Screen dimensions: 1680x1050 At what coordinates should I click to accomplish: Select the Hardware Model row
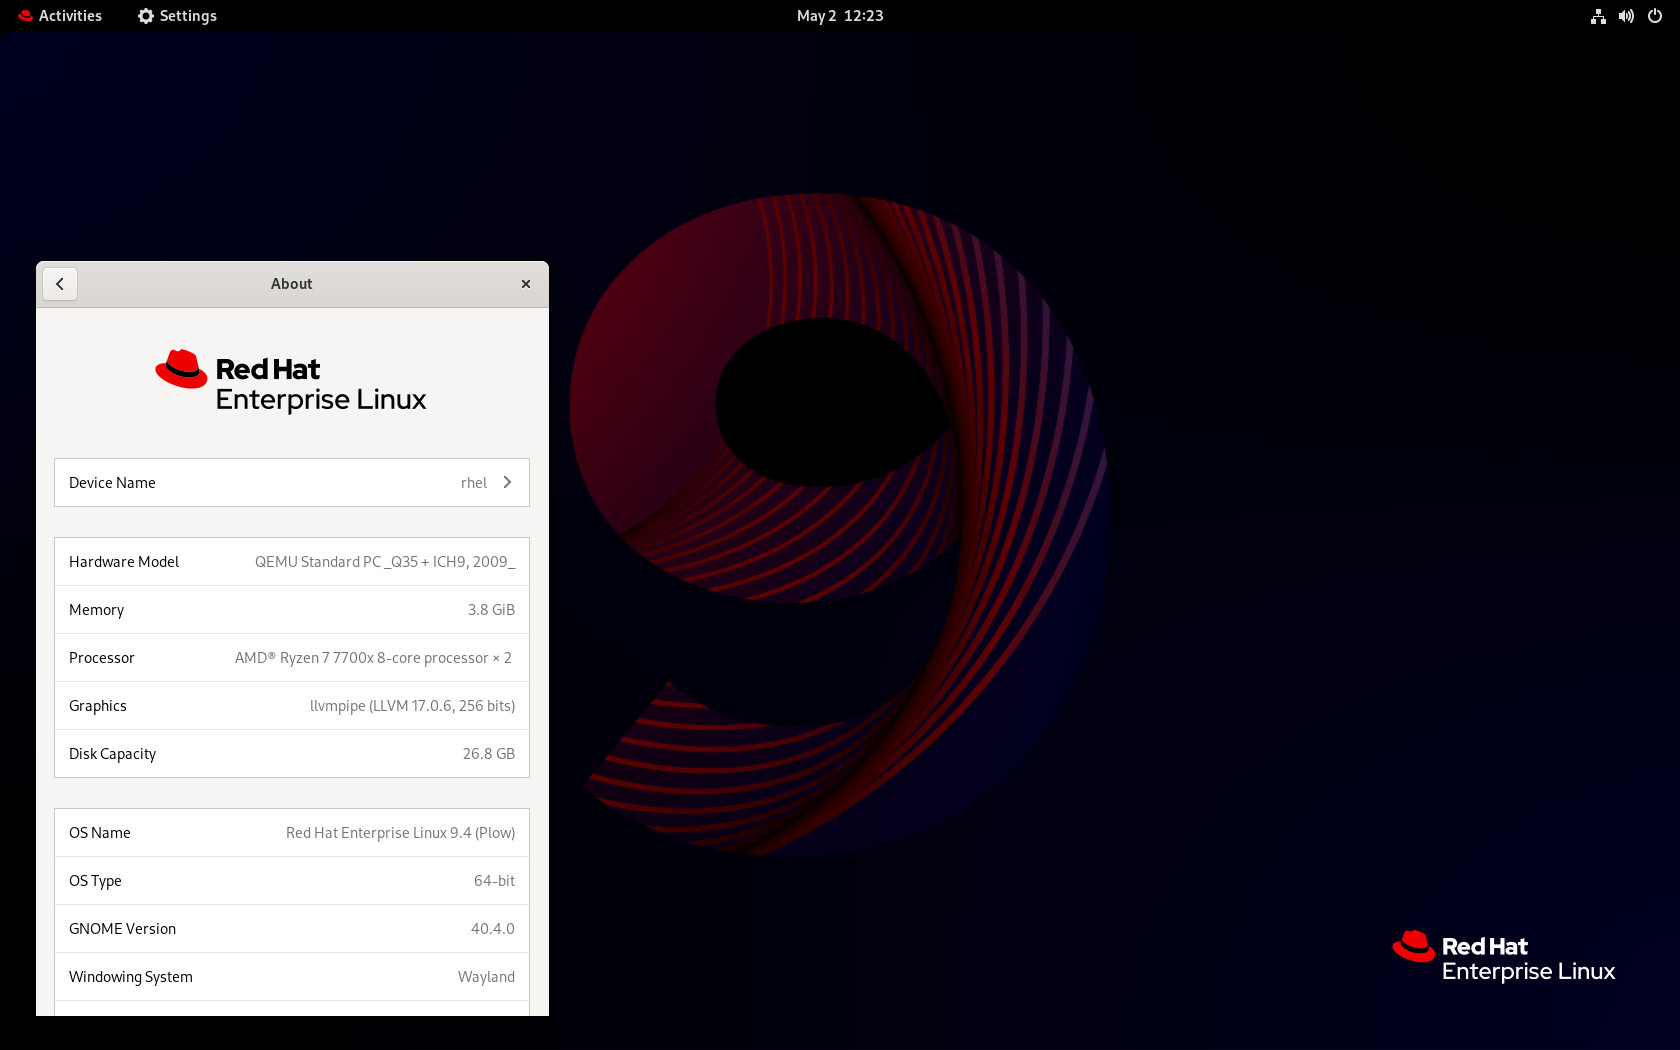pyautogui.click(x=292, y=562)
